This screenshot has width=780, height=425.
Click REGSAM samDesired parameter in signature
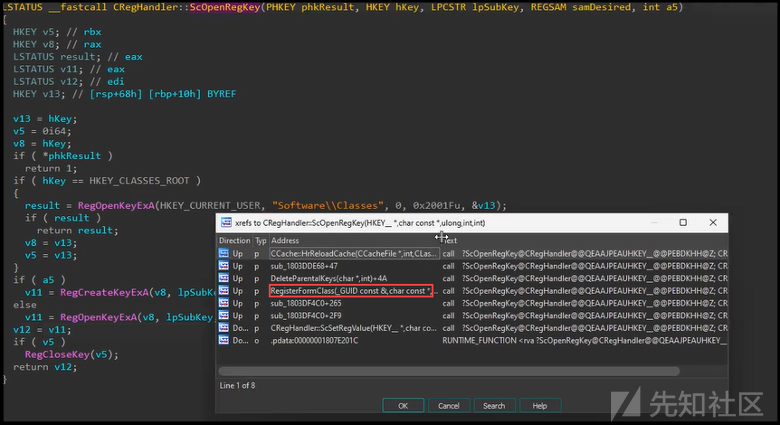point(581,7)
